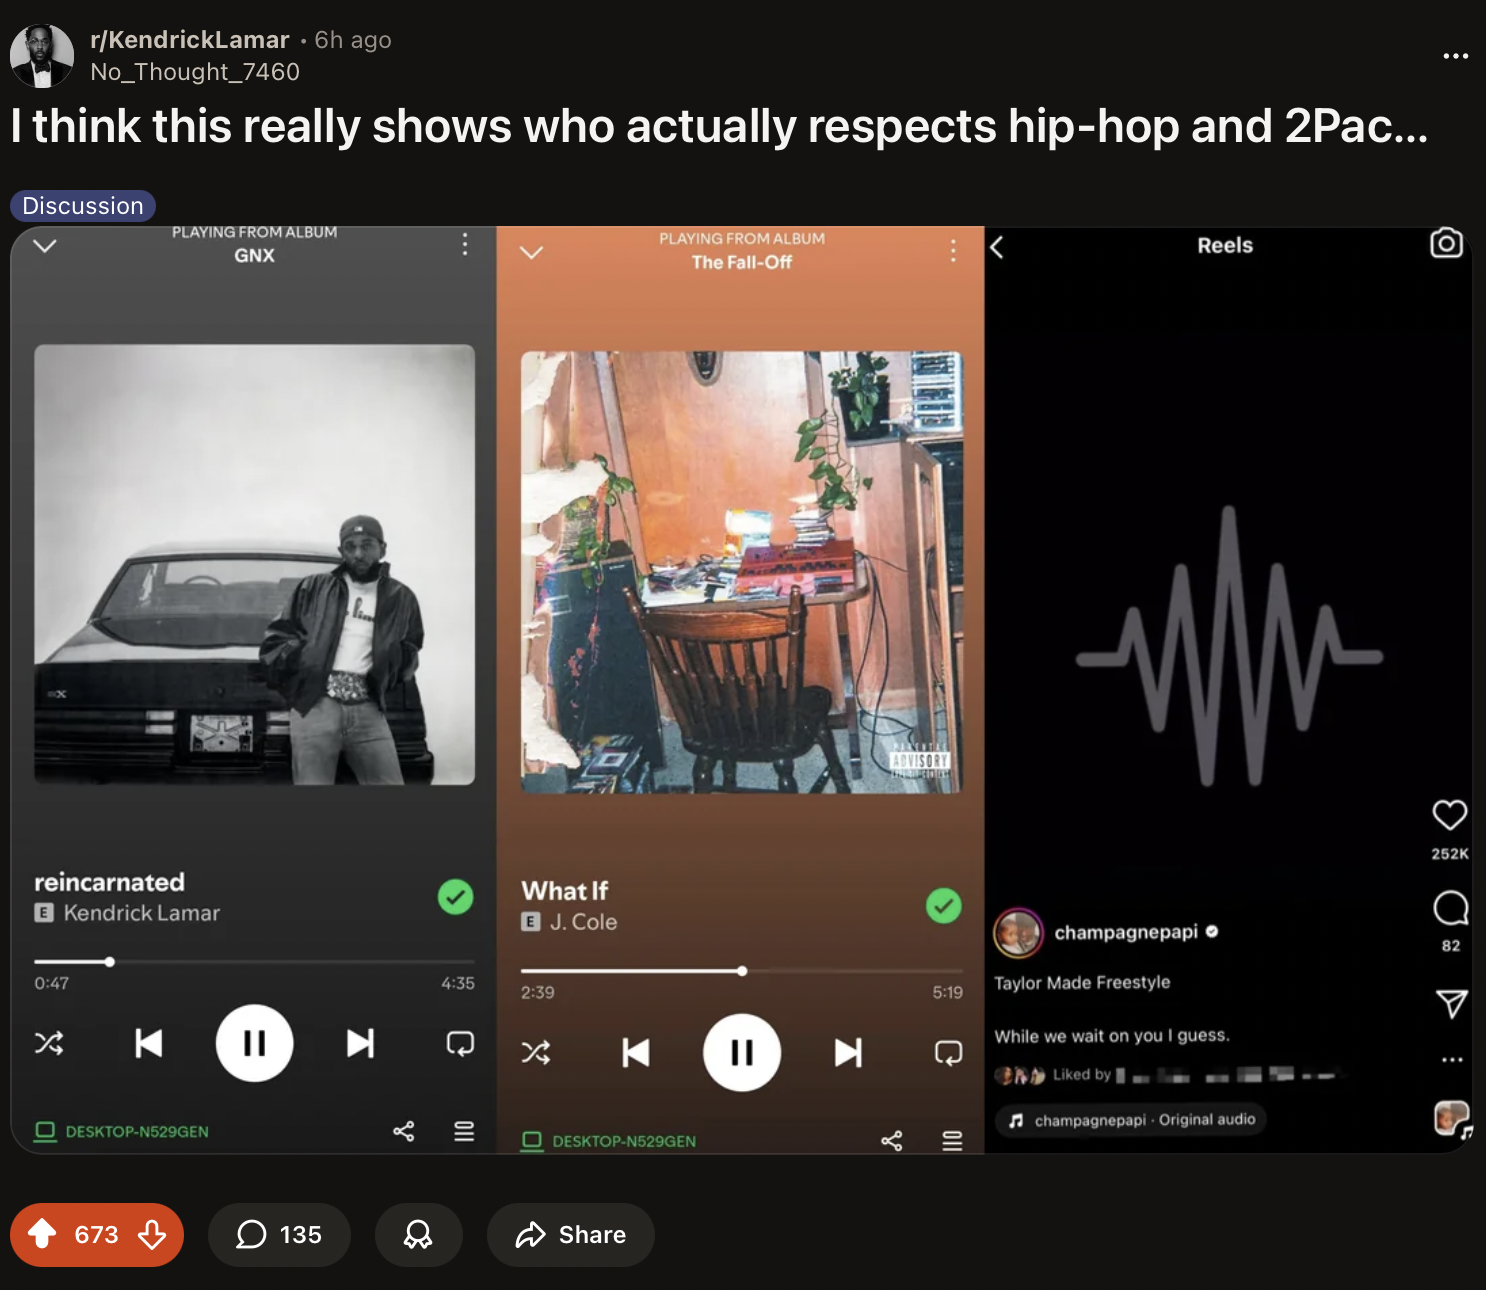The width and height of the screenshot is (1486, 1290).
Task: Share the reincarnated track
Action: pyautogui.click(x=404, y=1132)
